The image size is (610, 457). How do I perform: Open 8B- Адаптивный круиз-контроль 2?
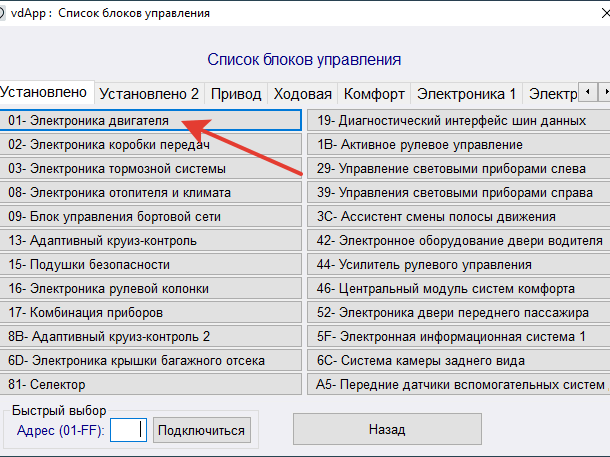coord(150,336)
